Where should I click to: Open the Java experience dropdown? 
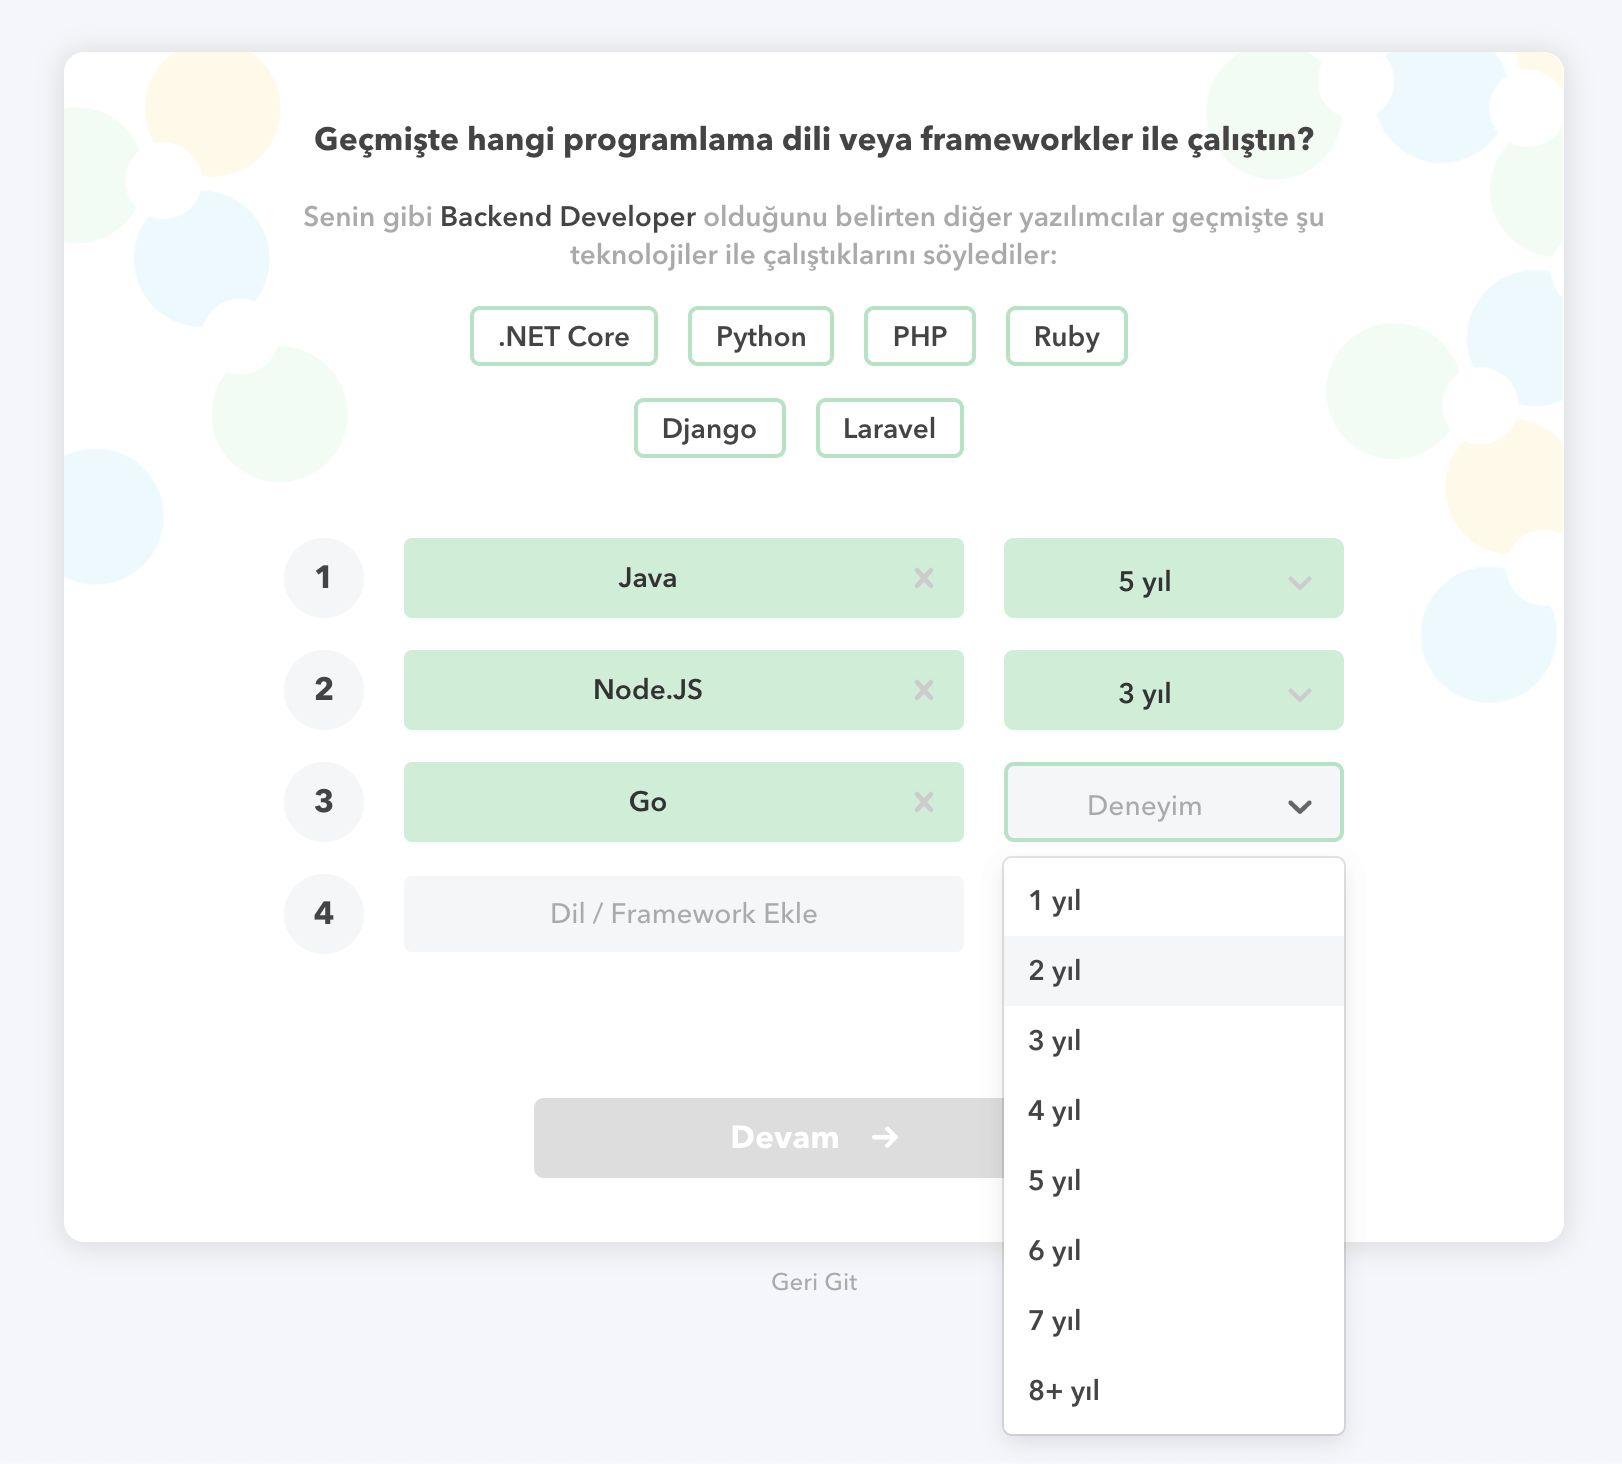pyautogui.click(x=1172, y=578)
